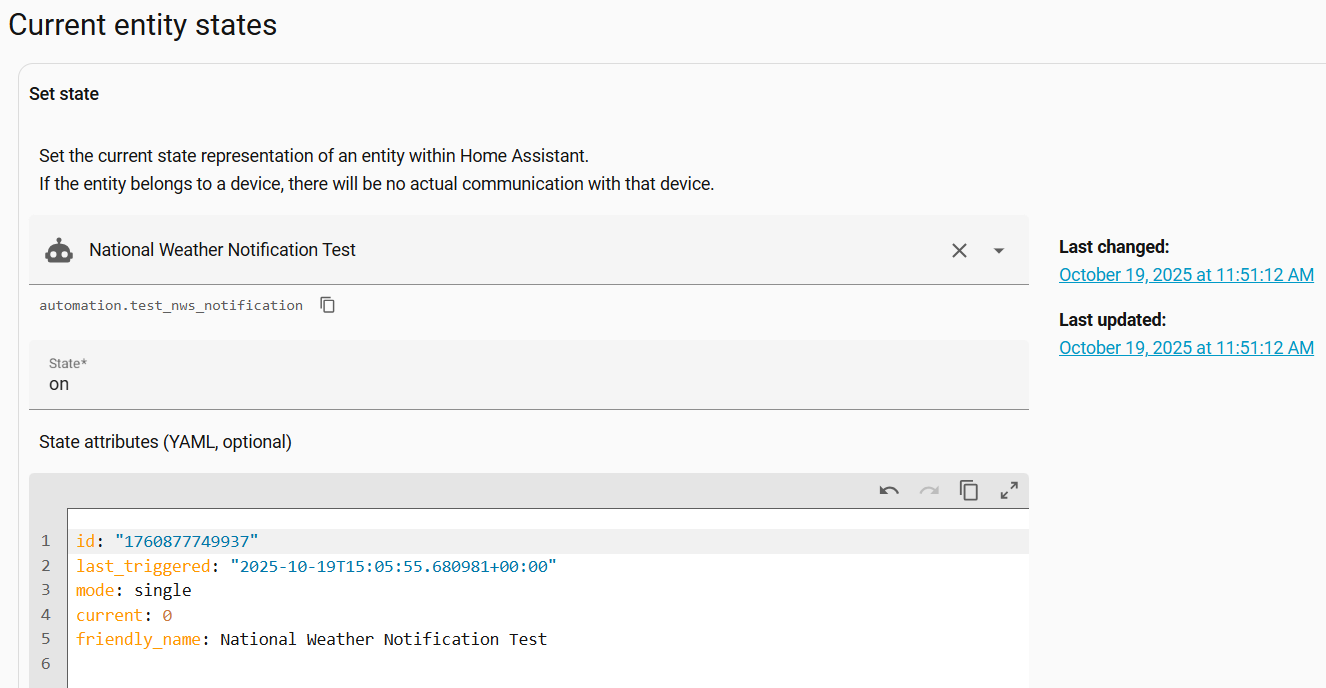Focus the State input field
This screenshot has height=688, width=1326.
coord(528,384)
